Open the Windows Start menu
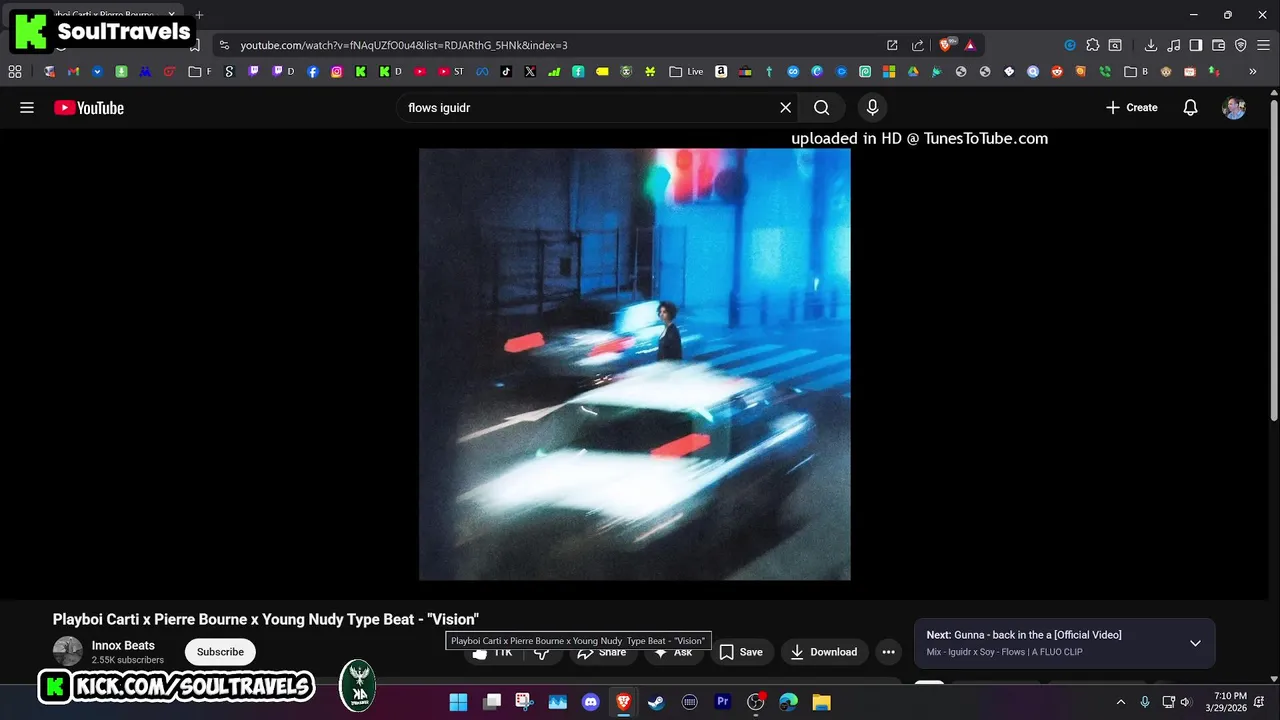This screenshot has height=720, width=1280. click(x=458, y=702)
